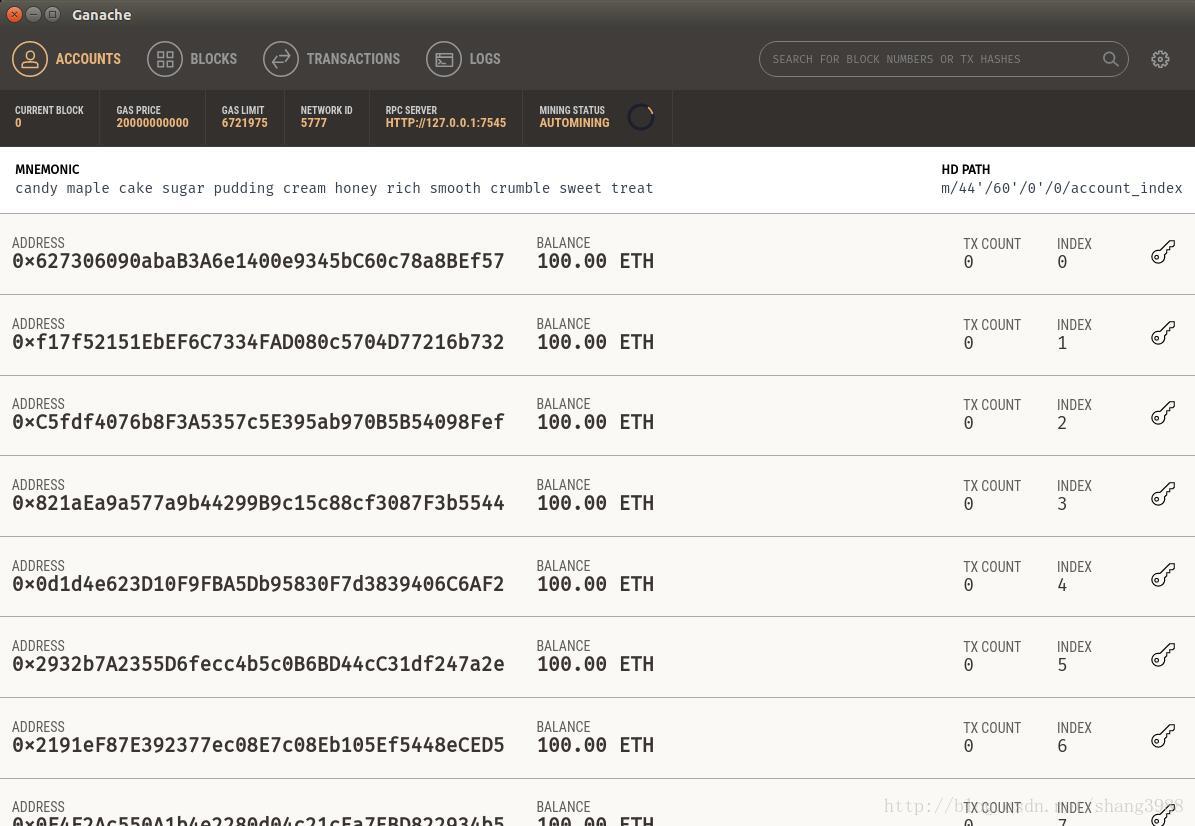1195x826 pixels.
Task: Click the 100.00 ETH balance of index 0
Action: coord(595,261)
